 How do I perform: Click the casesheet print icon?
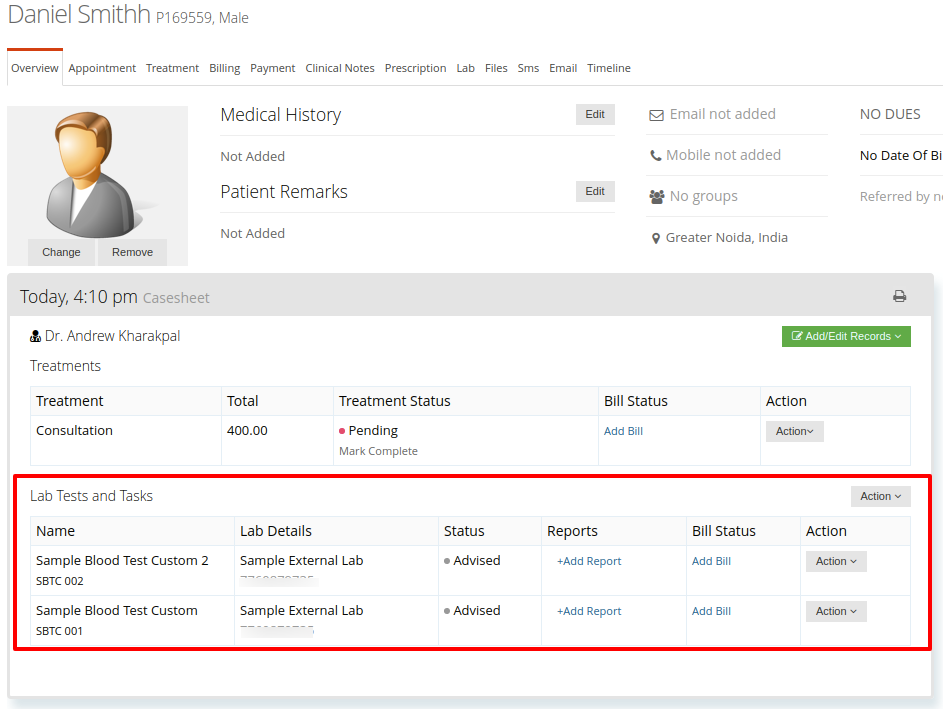[x=899, y=296]
